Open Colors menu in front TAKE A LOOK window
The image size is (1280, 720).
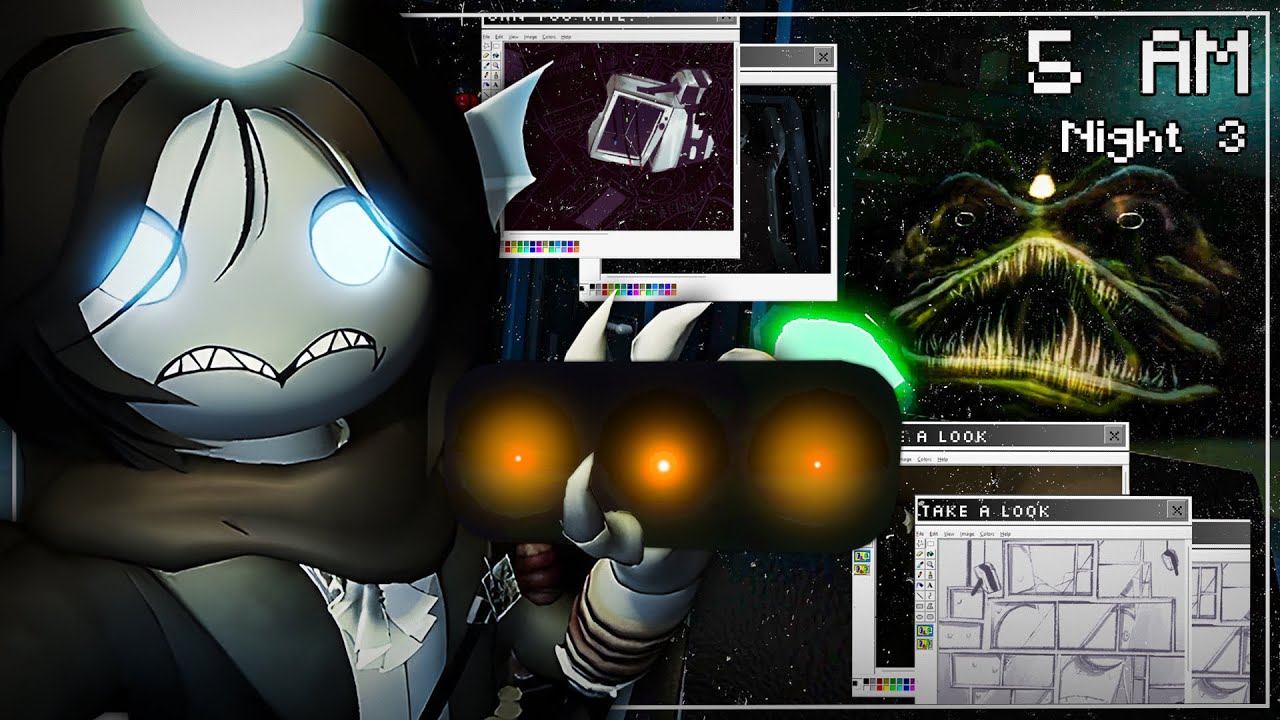click(x=988, y=534)
